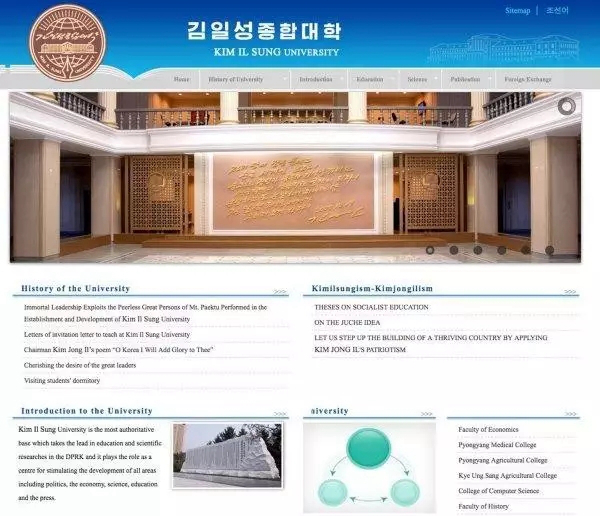Open the Science menu
This screenshot has height=516, width=600.
point(417,79)
